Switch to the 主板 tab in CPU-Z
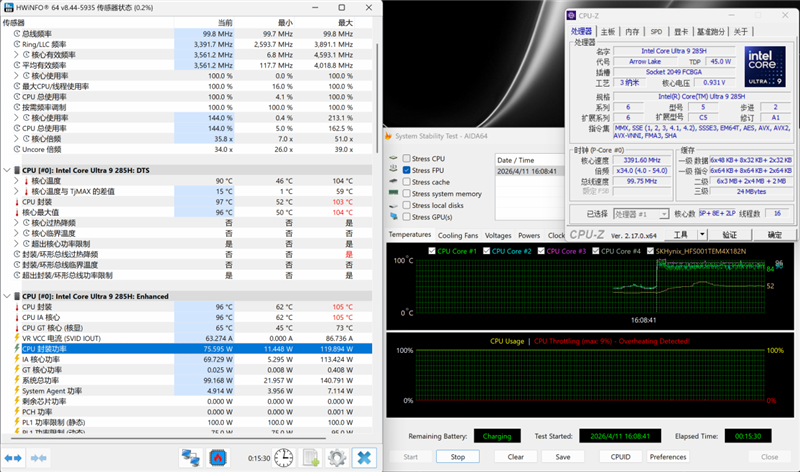The image size is (800, 472). 608,32
